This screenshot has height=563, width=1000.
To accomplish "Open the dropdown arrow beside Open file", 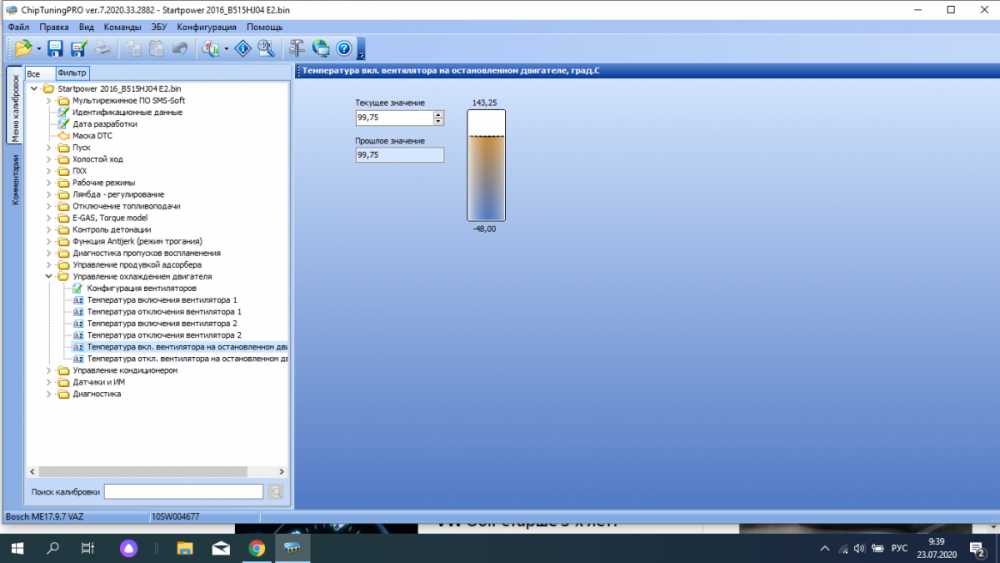I will (39, 49).
